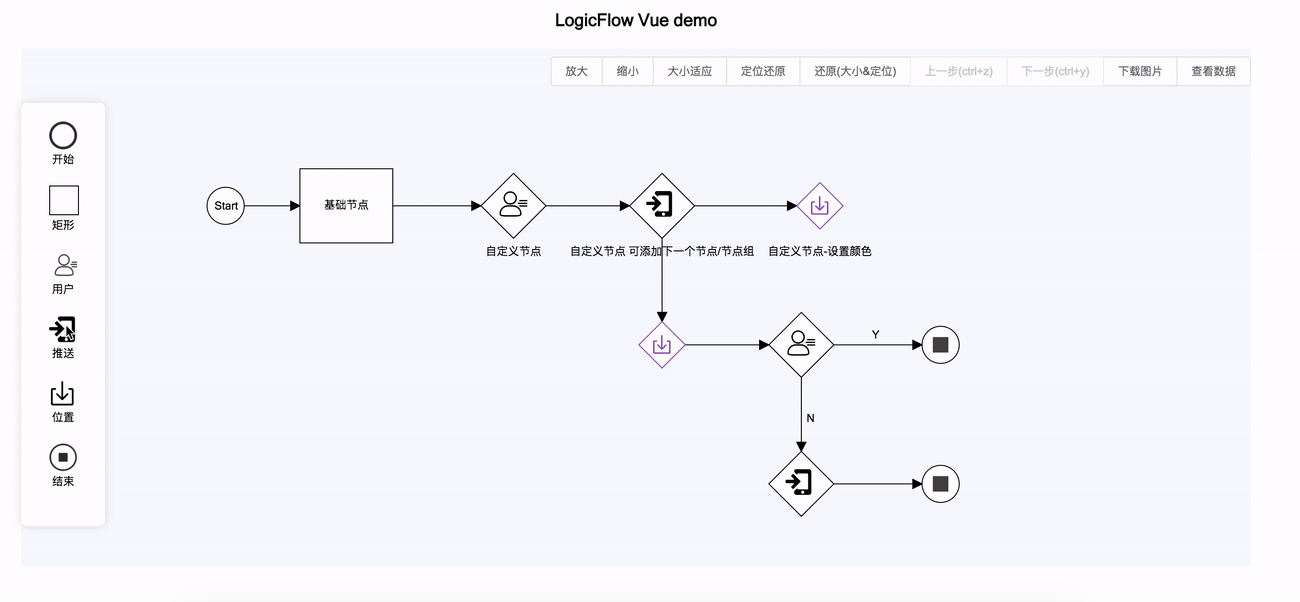The width and height of the screenshot is (1300, 602).
Task: Click the 自定义节点 user diamond on canvas
Action: point(513,205)
